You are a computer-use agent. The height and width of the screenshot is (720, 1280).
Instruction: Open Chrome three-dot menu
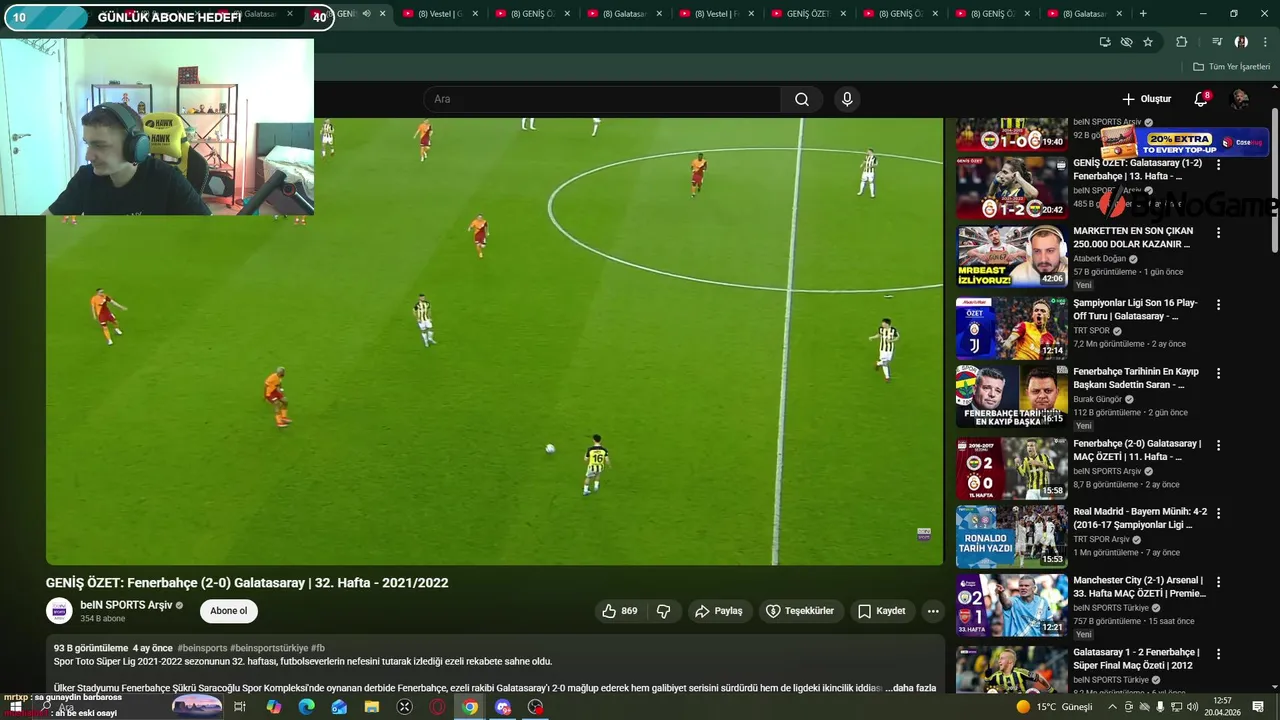point(1264,42)
